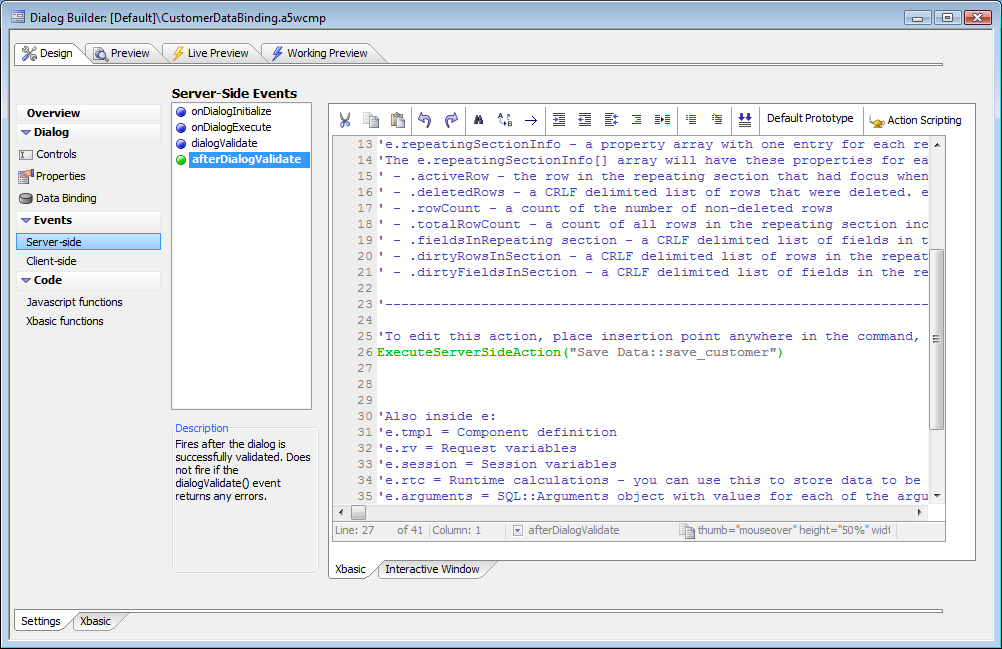Click the green right-align lines icon
The width and height of the screenshot is (1002, 649).
636,119
